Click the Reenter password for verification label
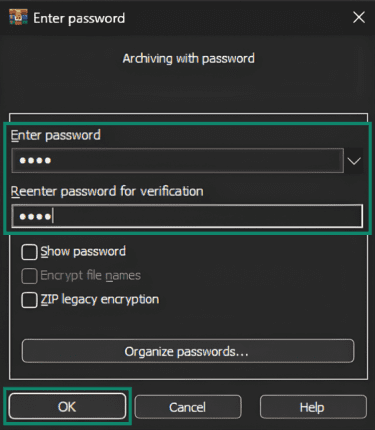Screen dimensions: 375x430 pos(107,191)
